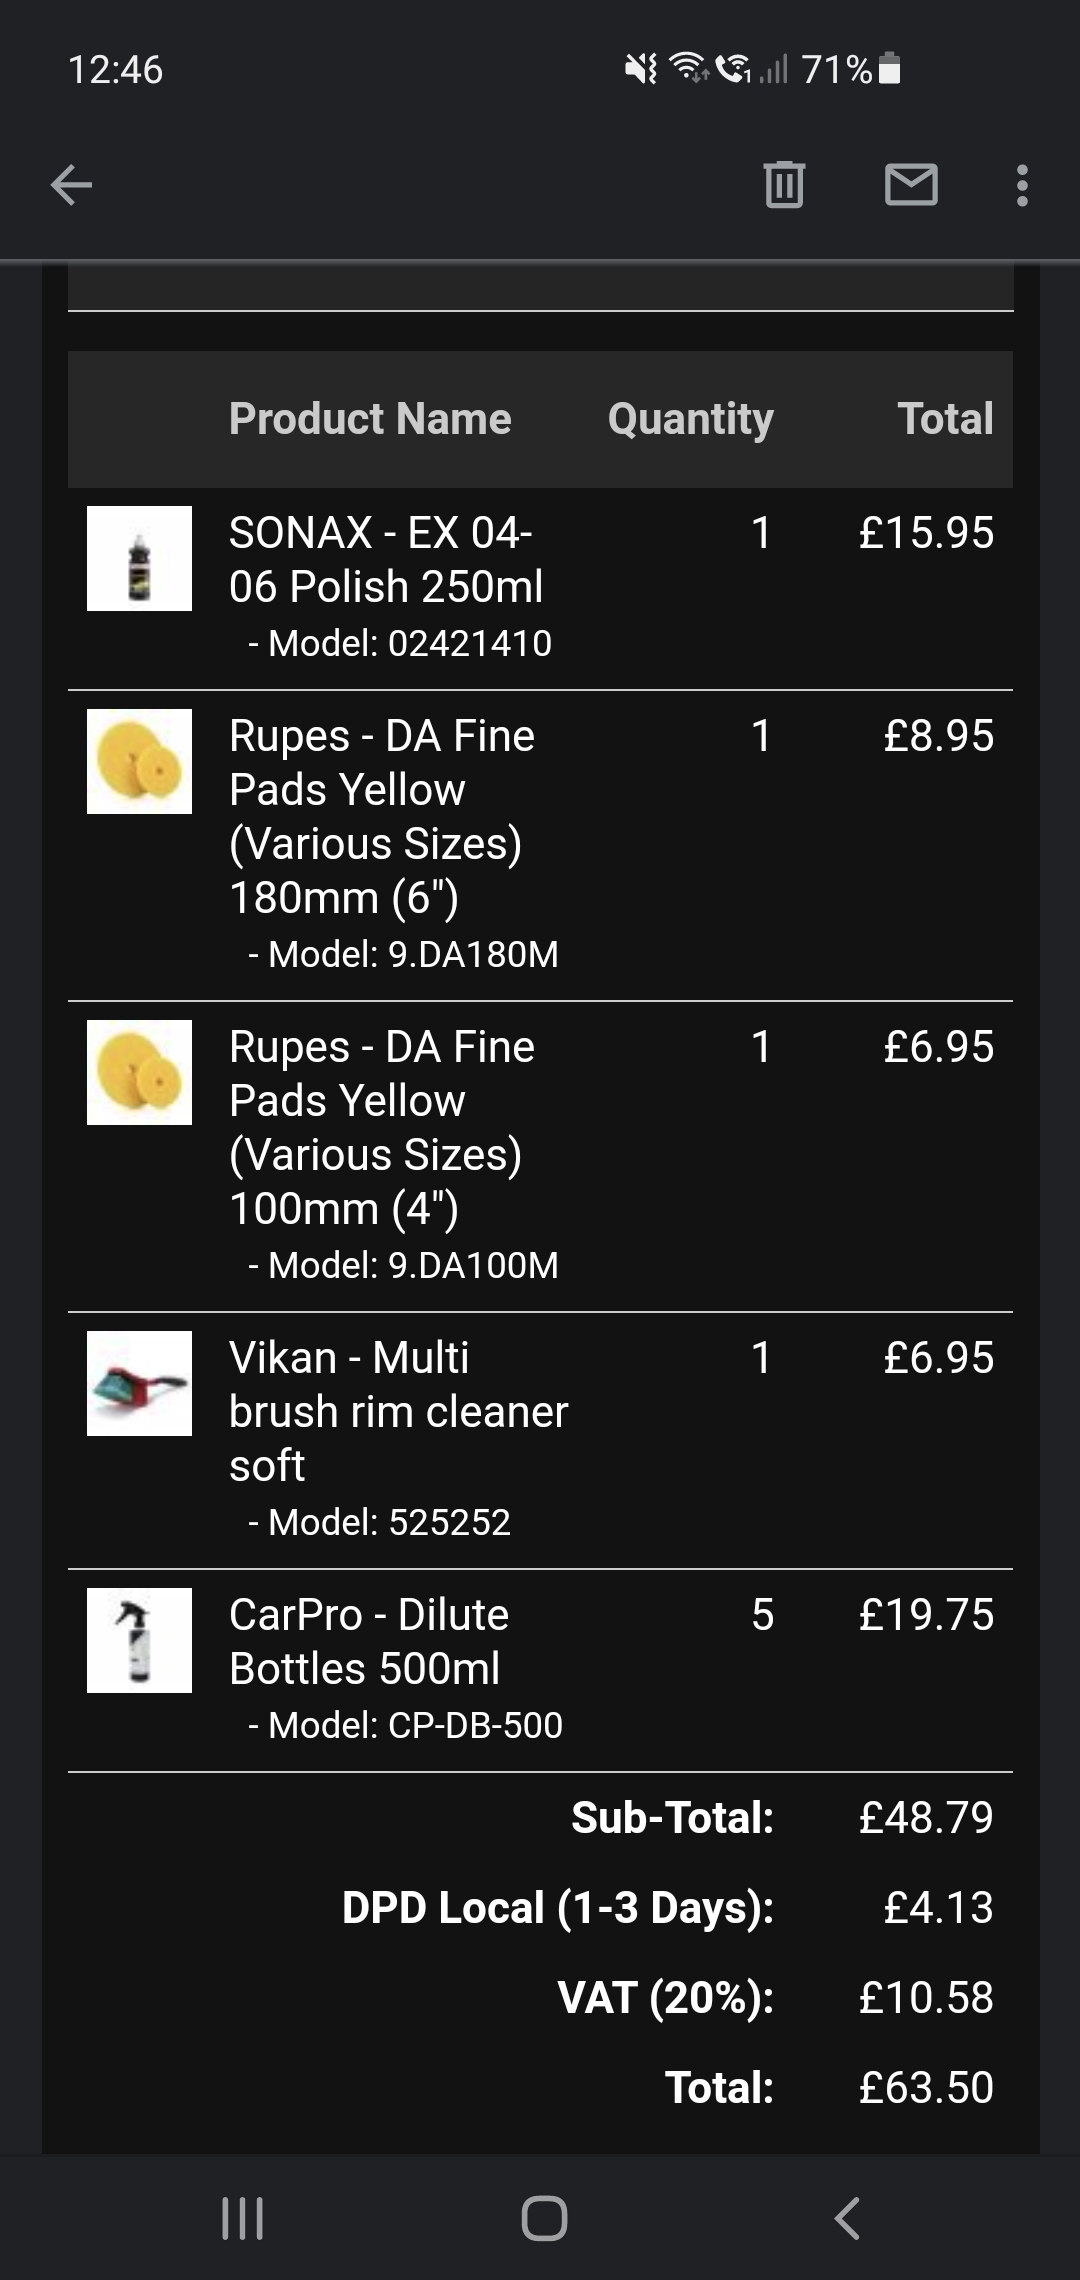Open the Vikan Multi brush rim cleaner link
1080x2280 pixels.
coord(398,1411)
